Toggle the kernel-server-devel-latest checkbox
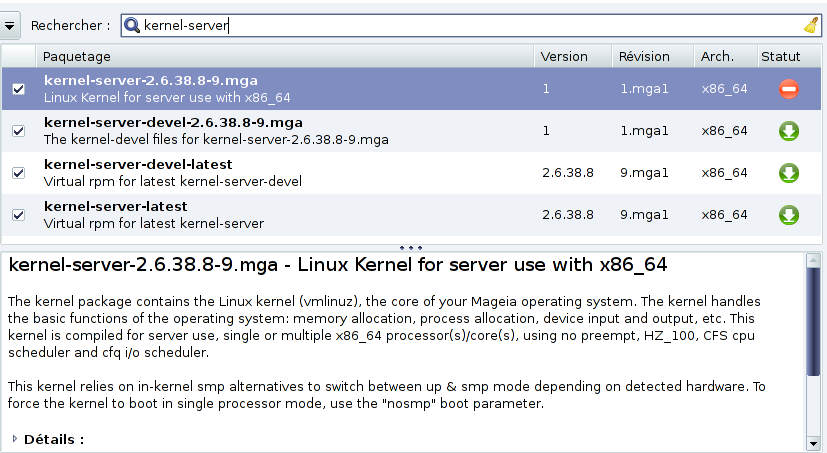 (x=18, y=173)
